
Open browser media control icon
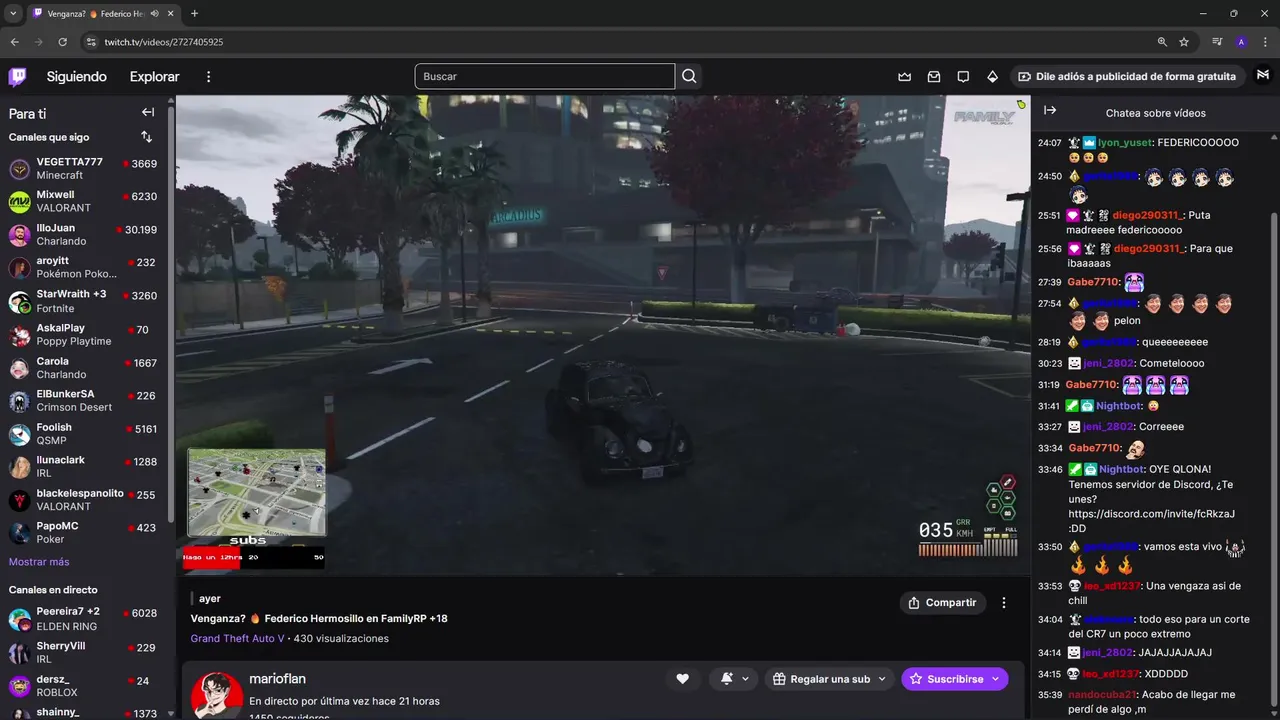click(x=1217, y=42)
